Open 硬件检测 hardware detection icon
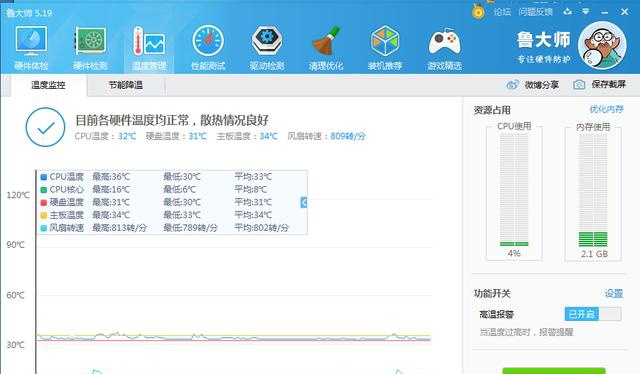Image resolution: width=640 pixels, height=374 pixels. [90, 41]
